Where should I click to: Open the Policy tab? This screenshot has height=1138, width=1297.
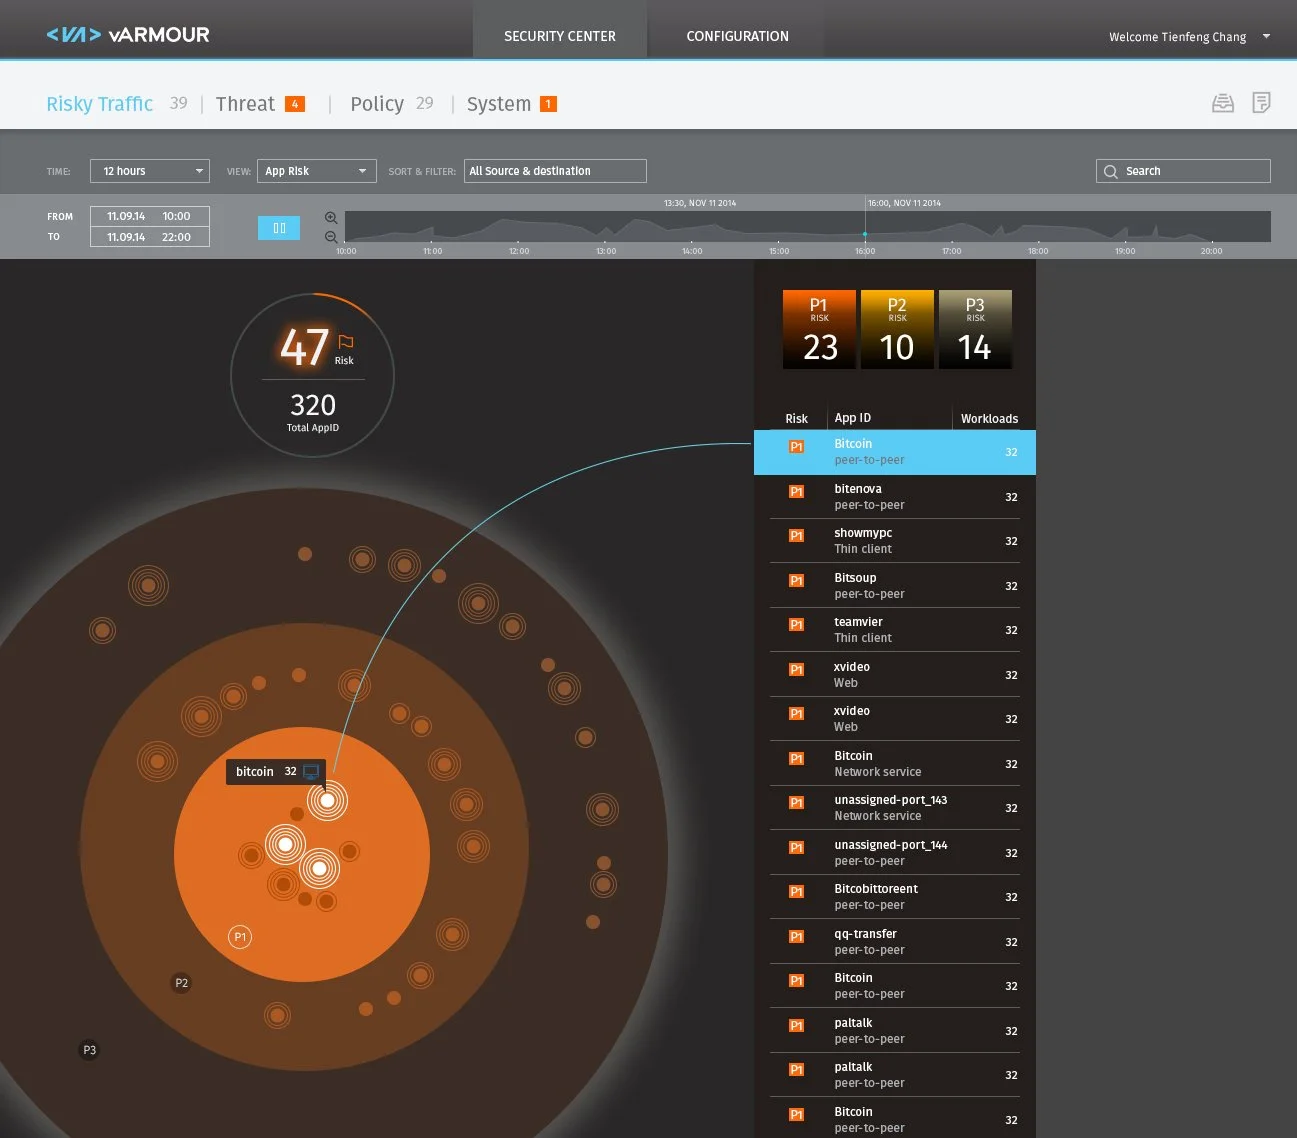click(x=377, y=104)
